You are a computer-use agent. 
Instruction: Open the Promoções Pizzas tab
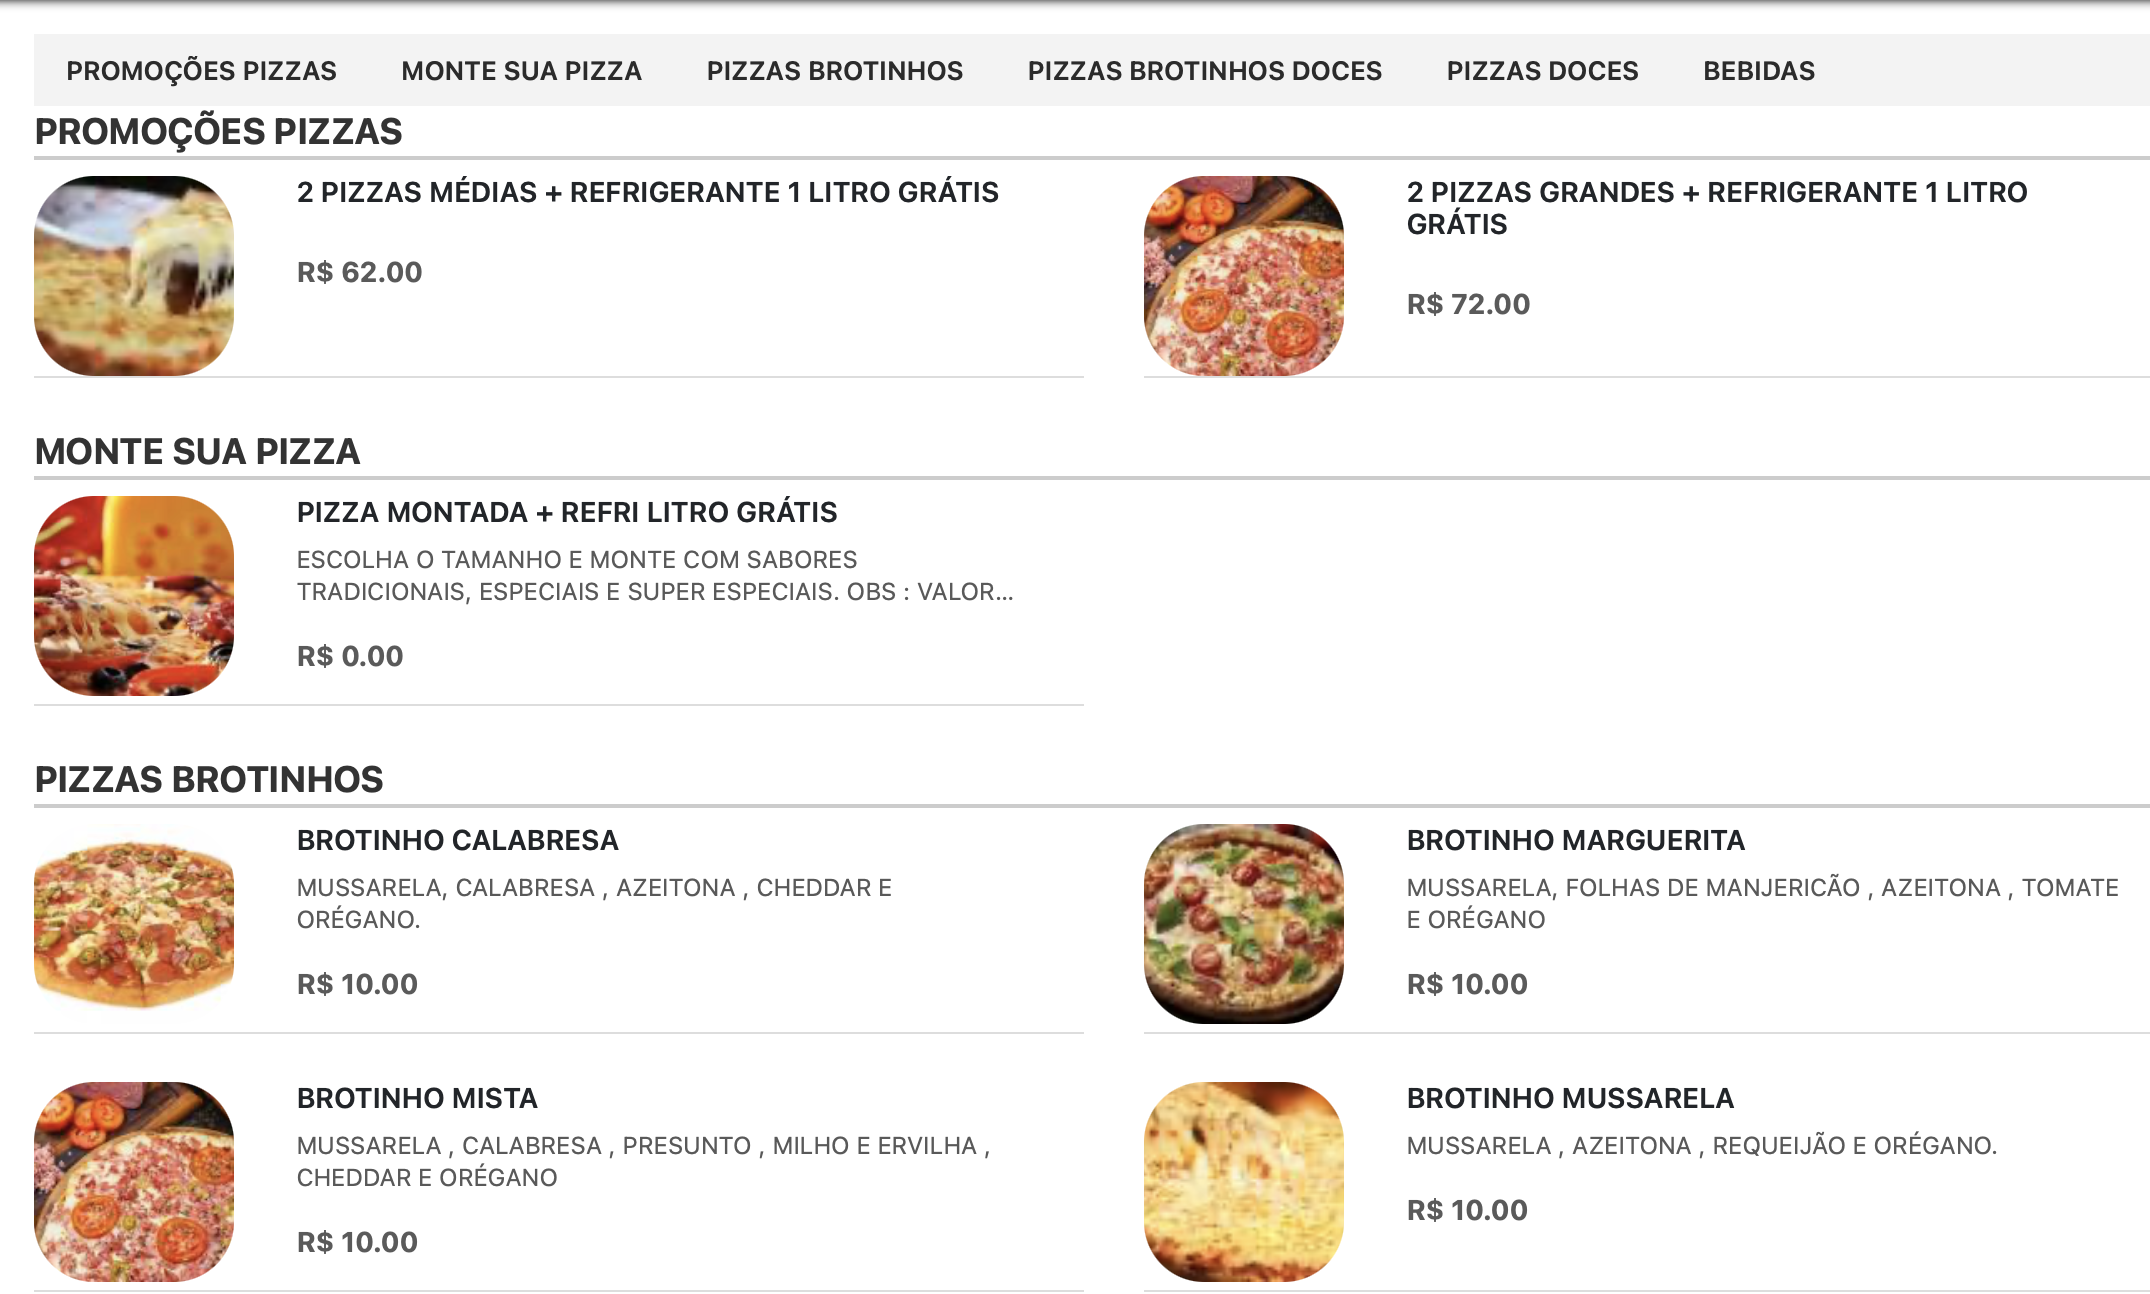point(201,71)
